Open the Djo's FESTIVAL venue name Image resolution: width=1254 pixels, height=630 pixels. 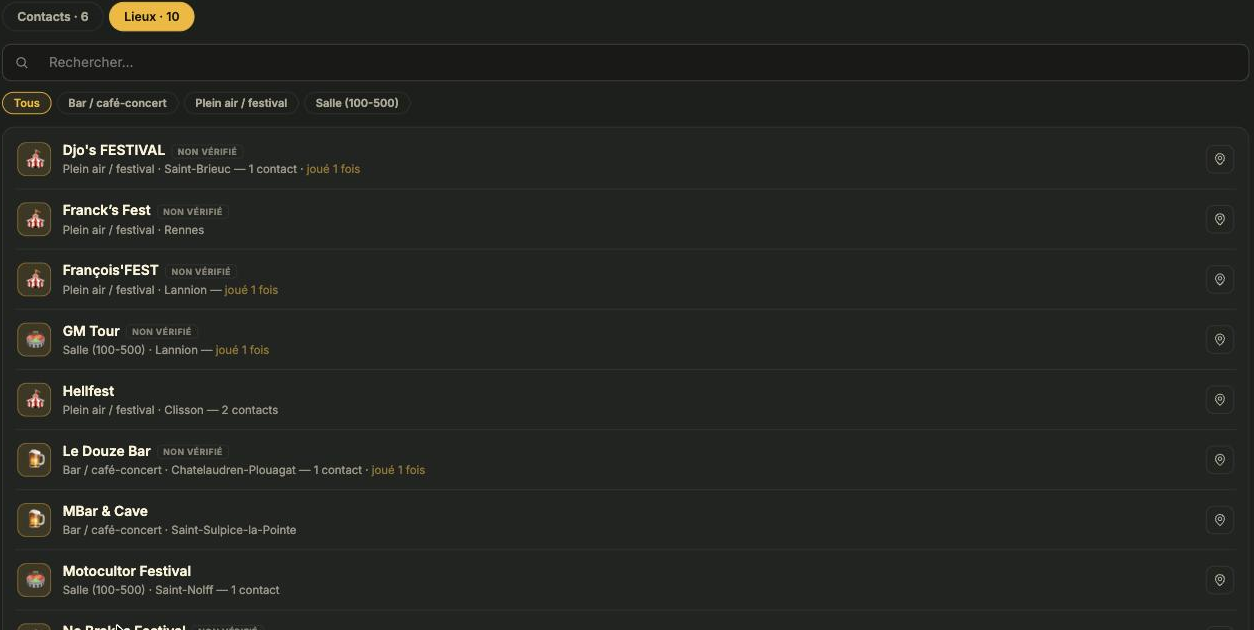click(x=113, y=150)
